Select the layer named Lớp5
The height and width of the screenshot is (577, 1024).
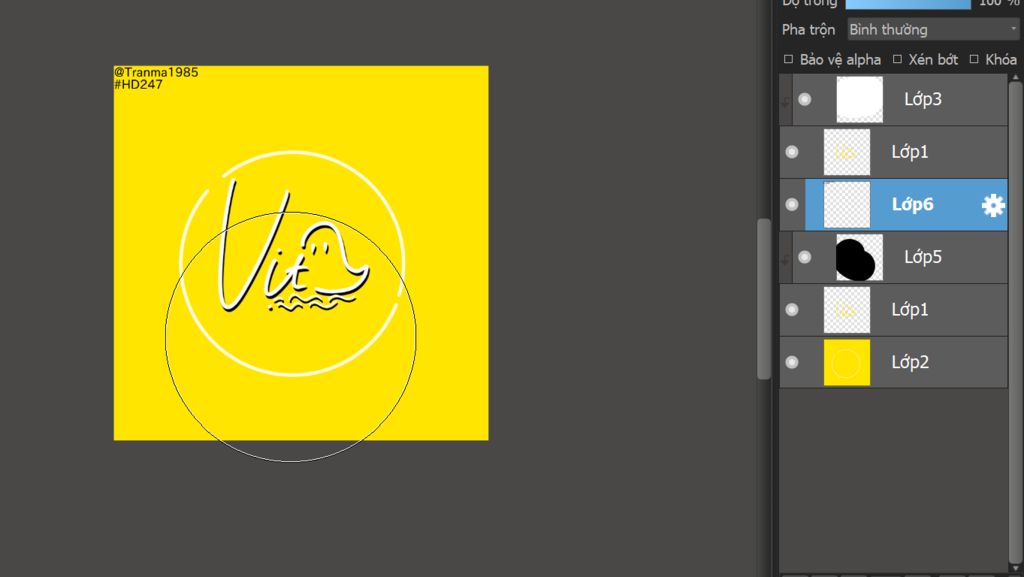point(923,257)
